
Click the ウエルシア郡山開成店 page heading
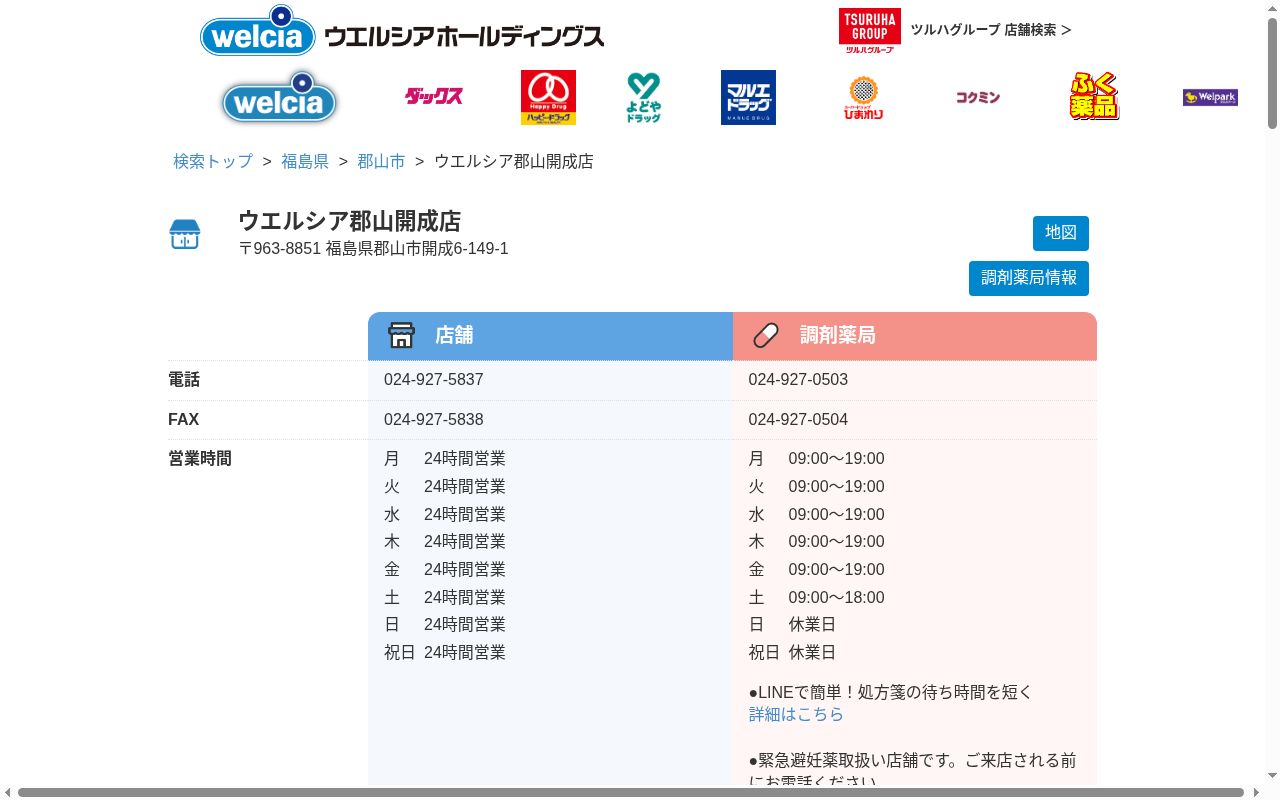tap(349, 221)
